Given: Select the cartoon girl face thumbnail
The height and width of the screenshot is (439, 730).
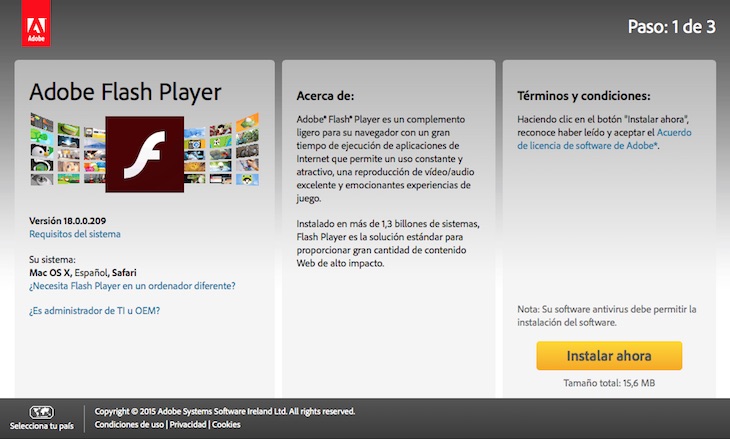Looking at the screenshot, I should click(69, 166).
